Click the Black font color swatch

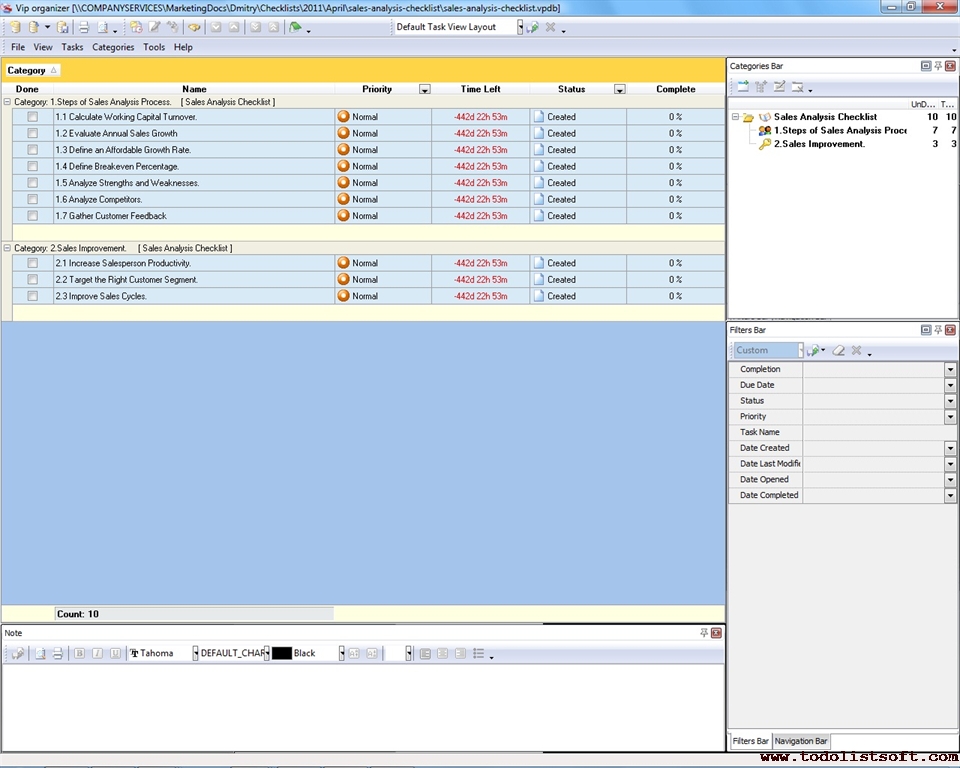point(281,653)
